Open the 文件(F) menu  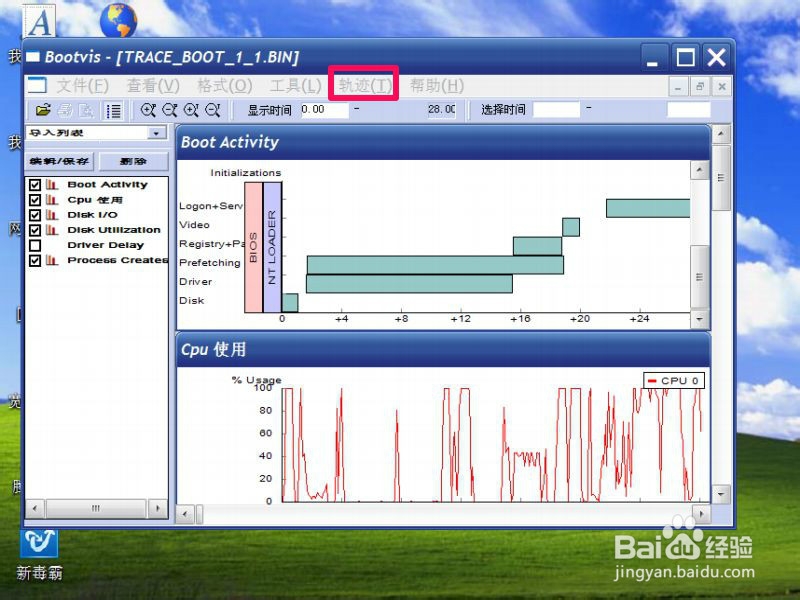[82, 86]
